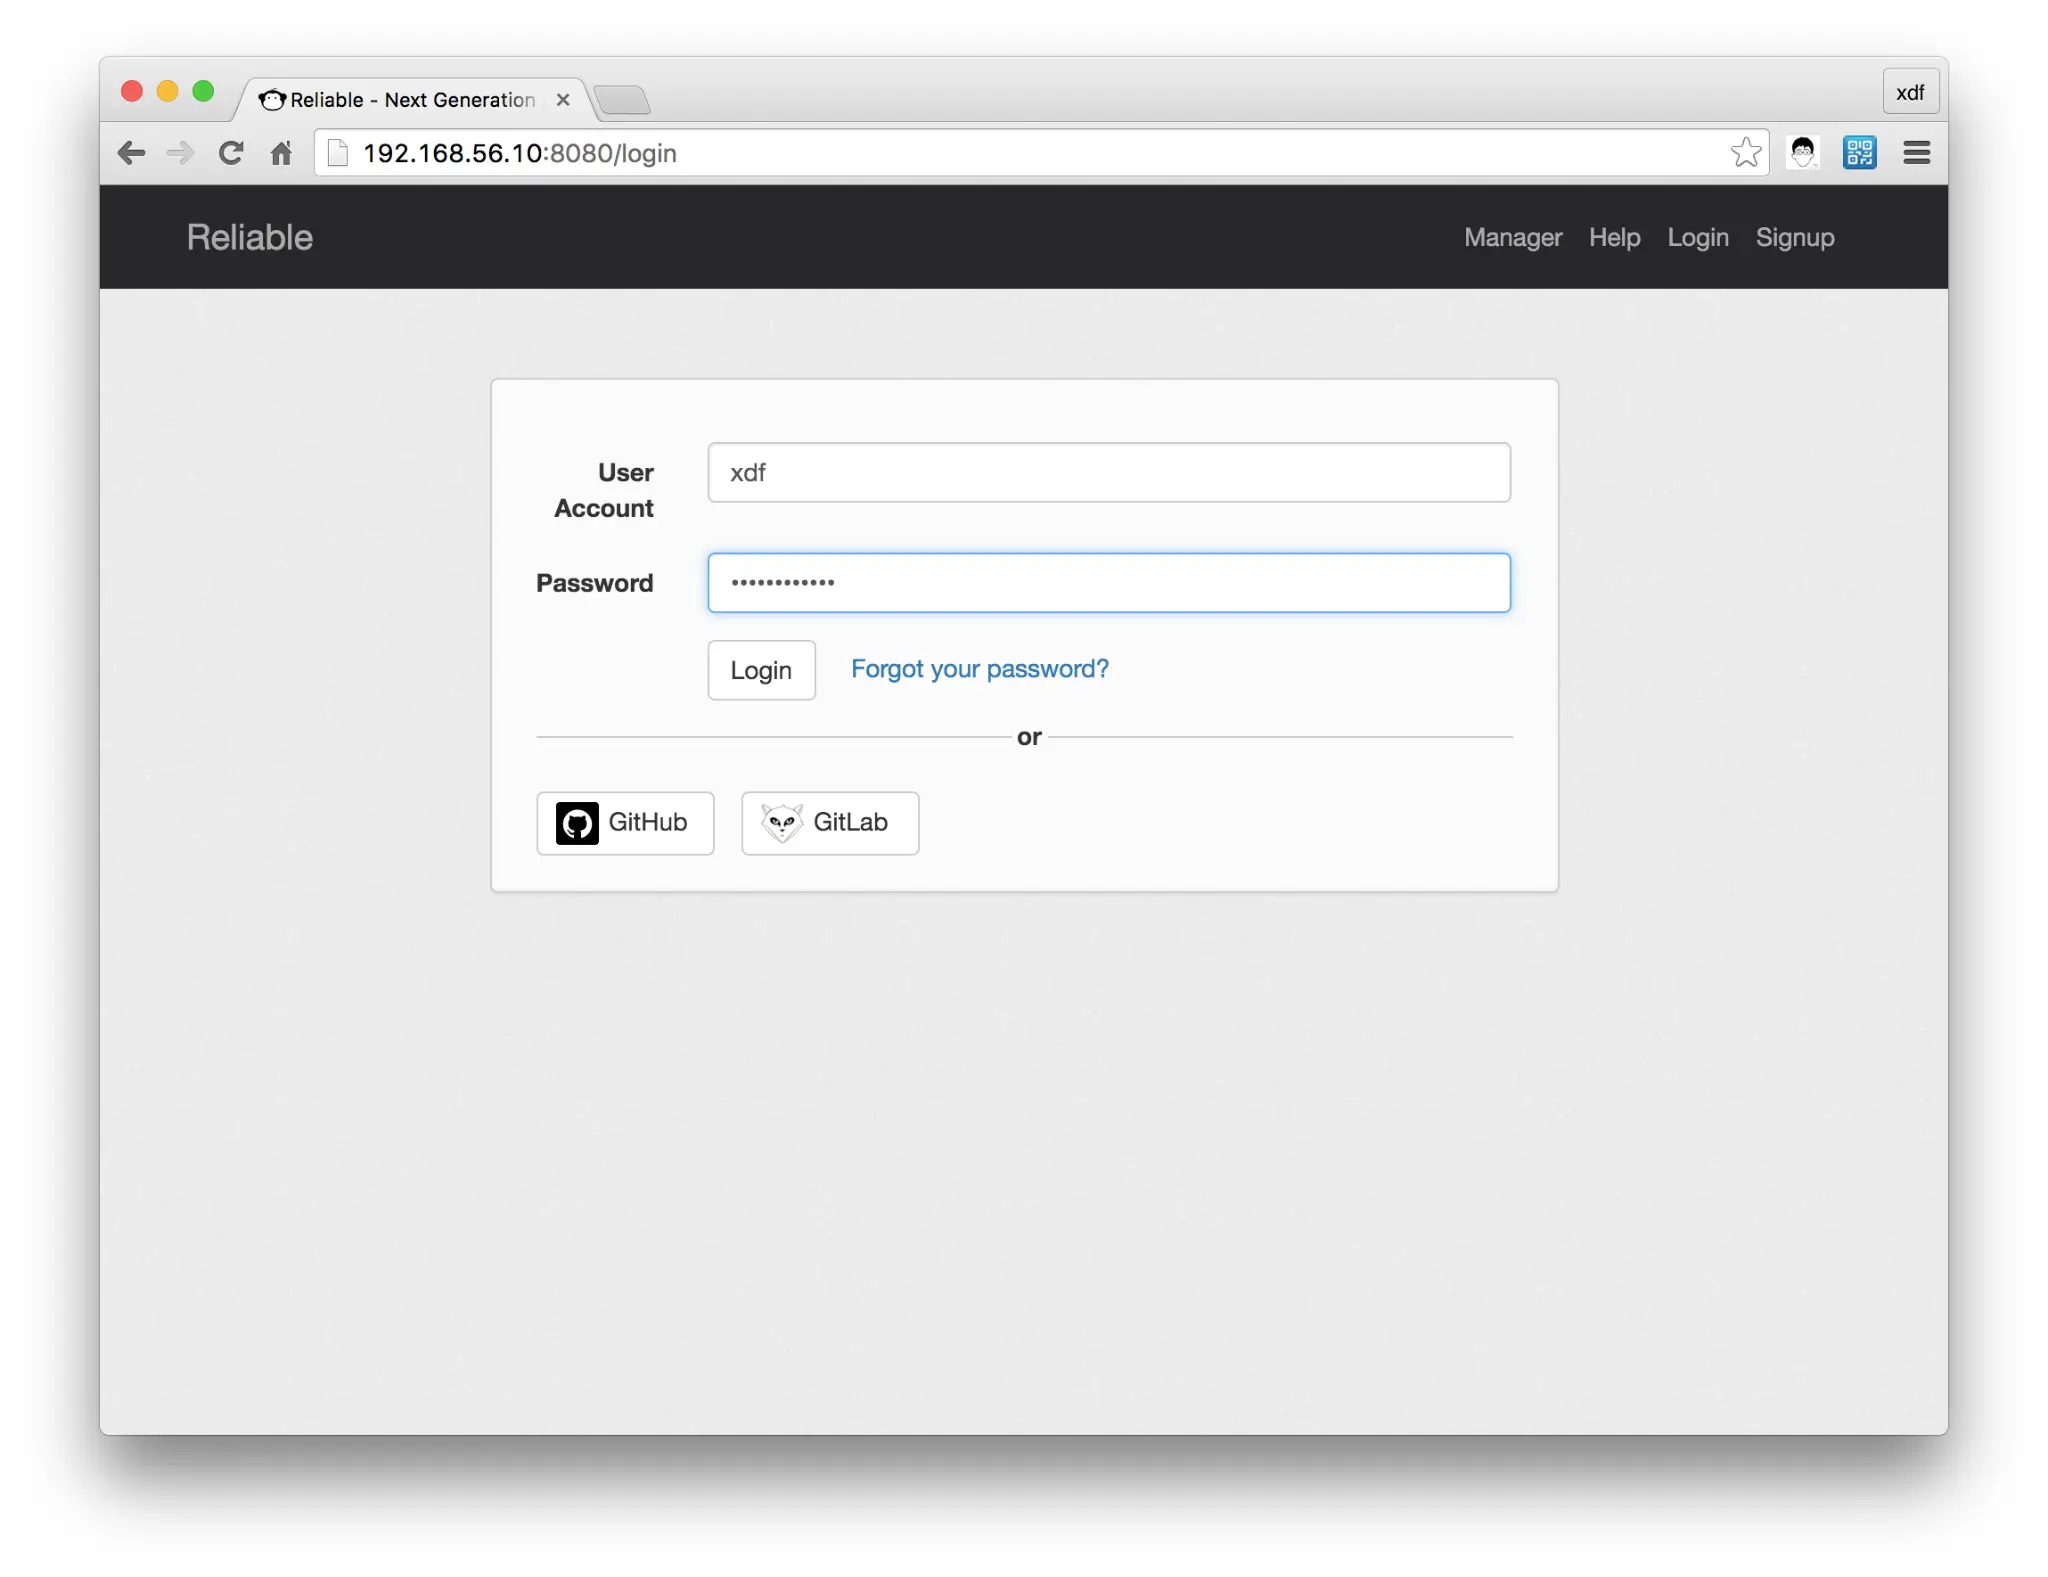
Task: Click the Reliable brand name
Action: tap(248, 237)
